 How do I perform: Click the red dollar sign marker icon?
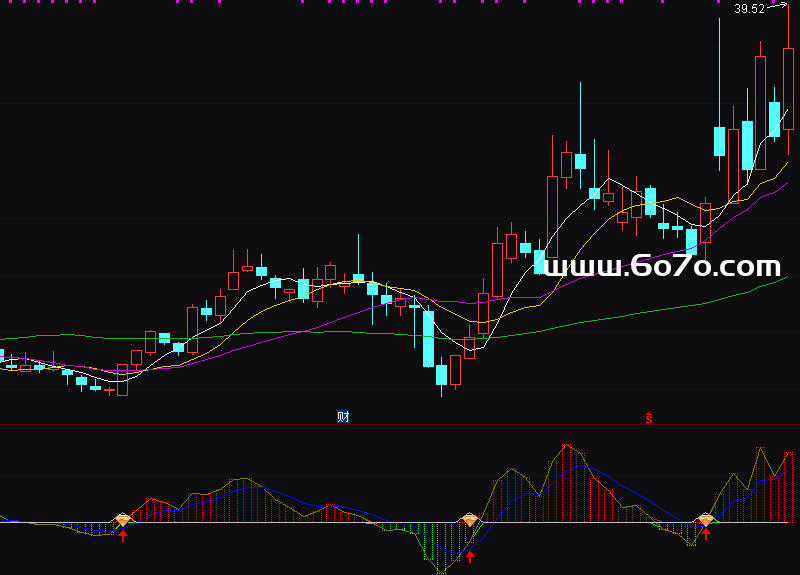648,419
